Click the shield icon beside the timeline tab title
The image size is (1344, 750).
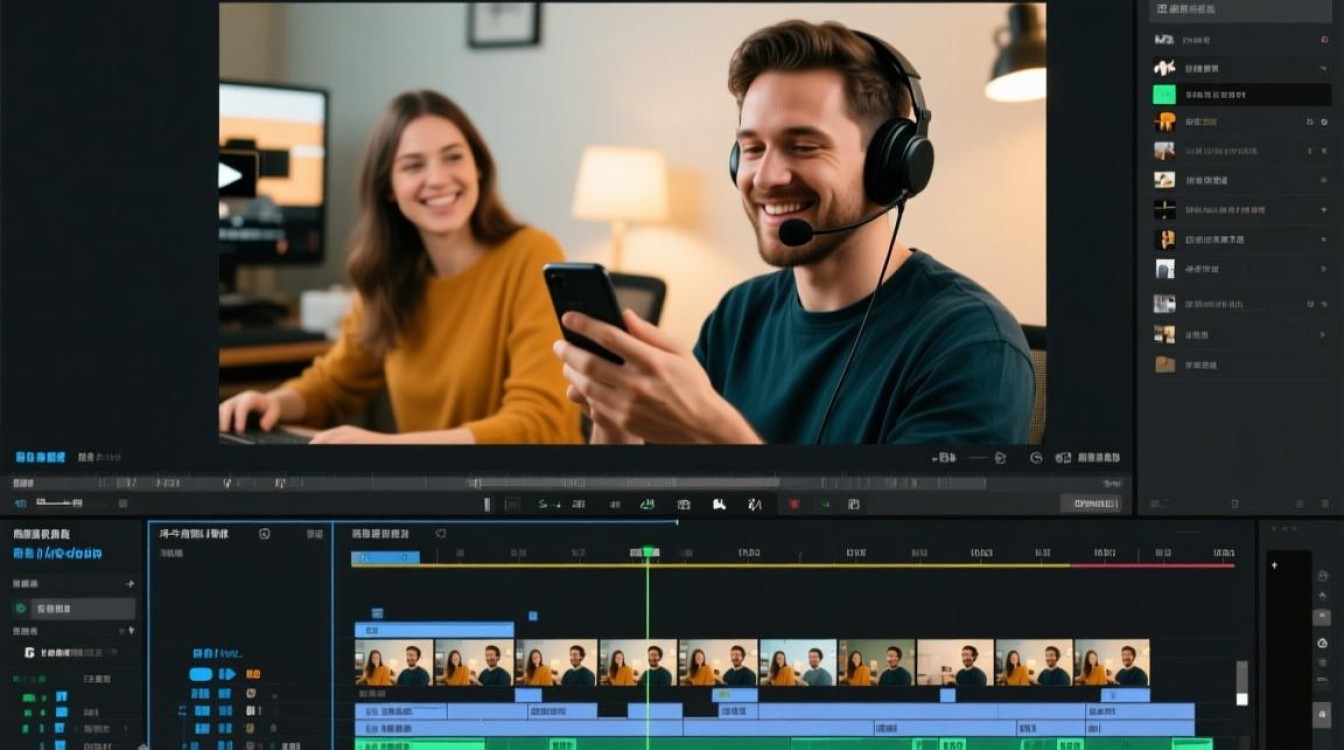click(x=441, y=534)
